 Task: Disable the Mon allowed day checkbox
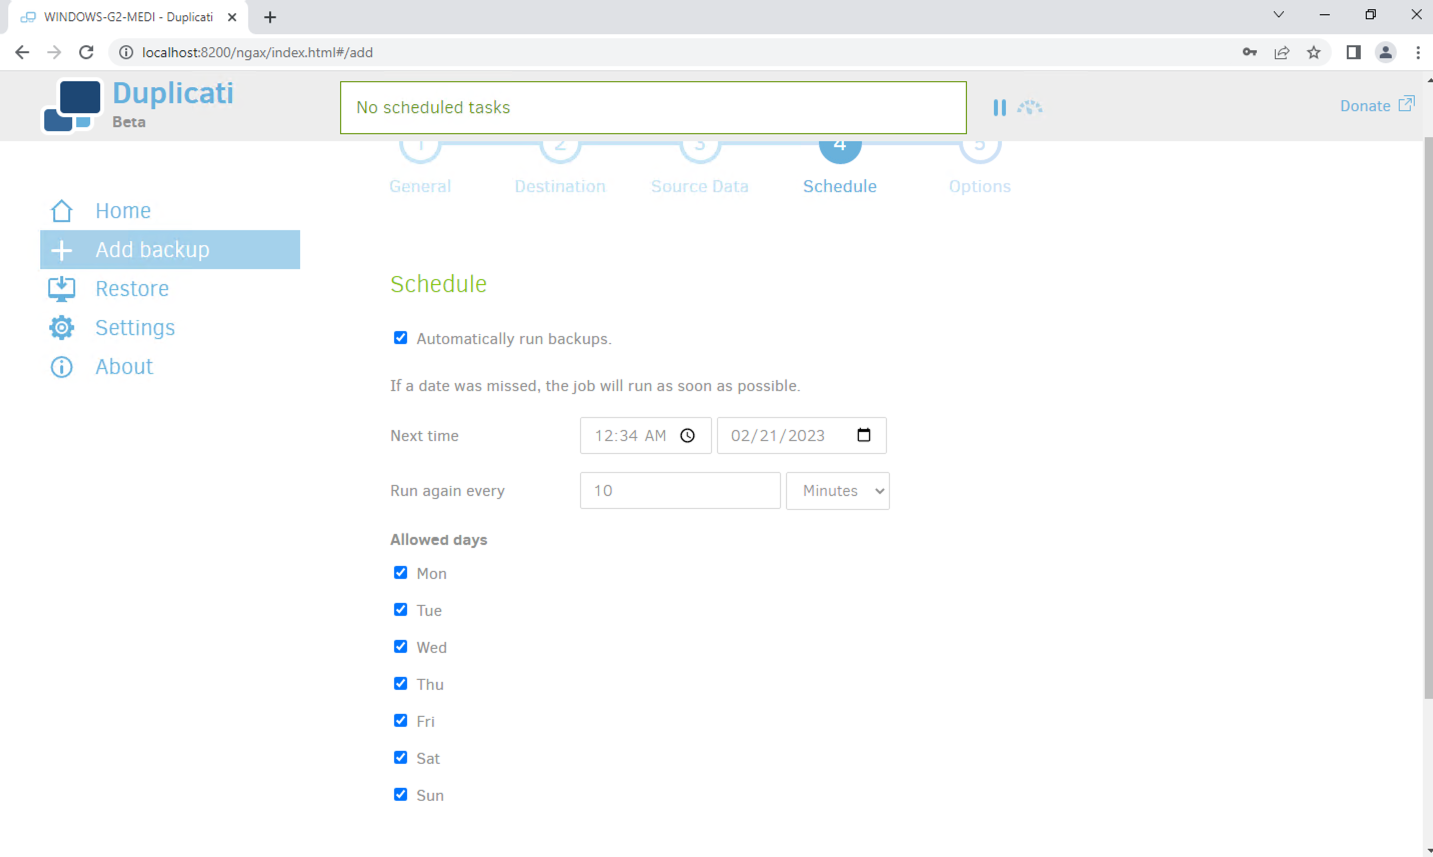(401, 573)
